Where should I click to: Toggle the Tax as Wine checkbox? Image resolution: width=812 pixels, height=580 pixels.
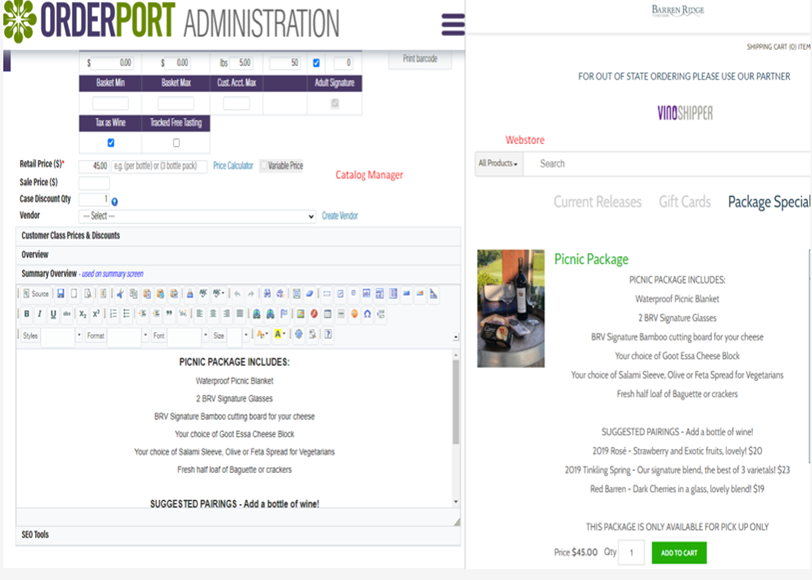(x=111, y=142)
